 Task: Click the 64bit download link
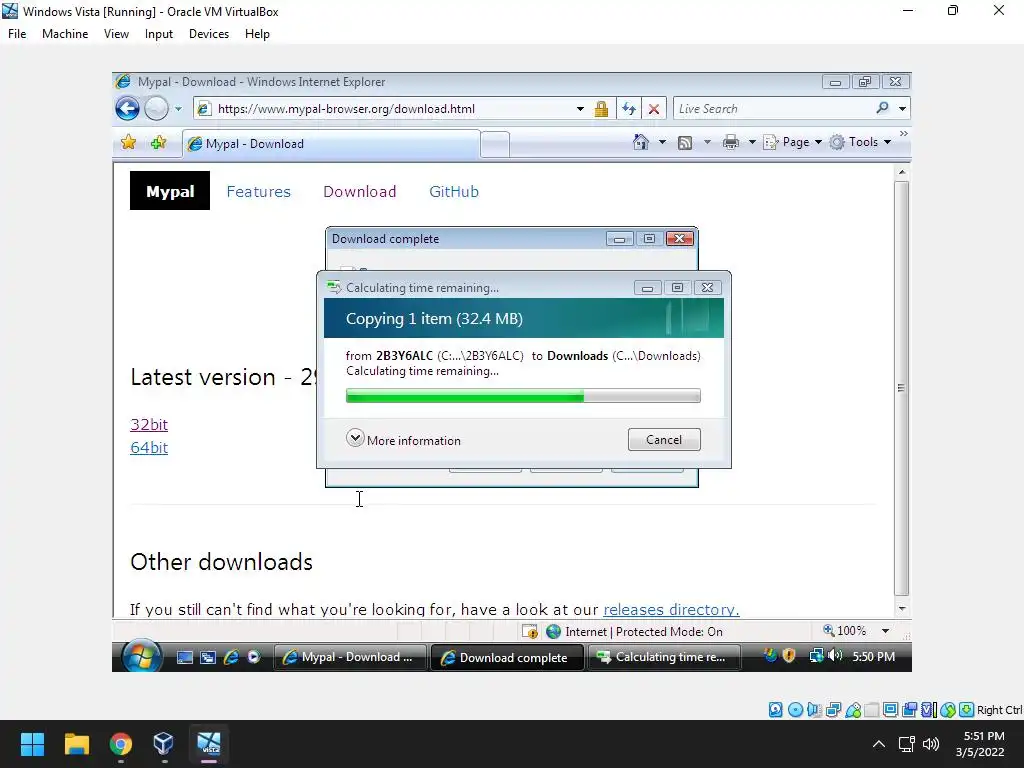(149, 448)
